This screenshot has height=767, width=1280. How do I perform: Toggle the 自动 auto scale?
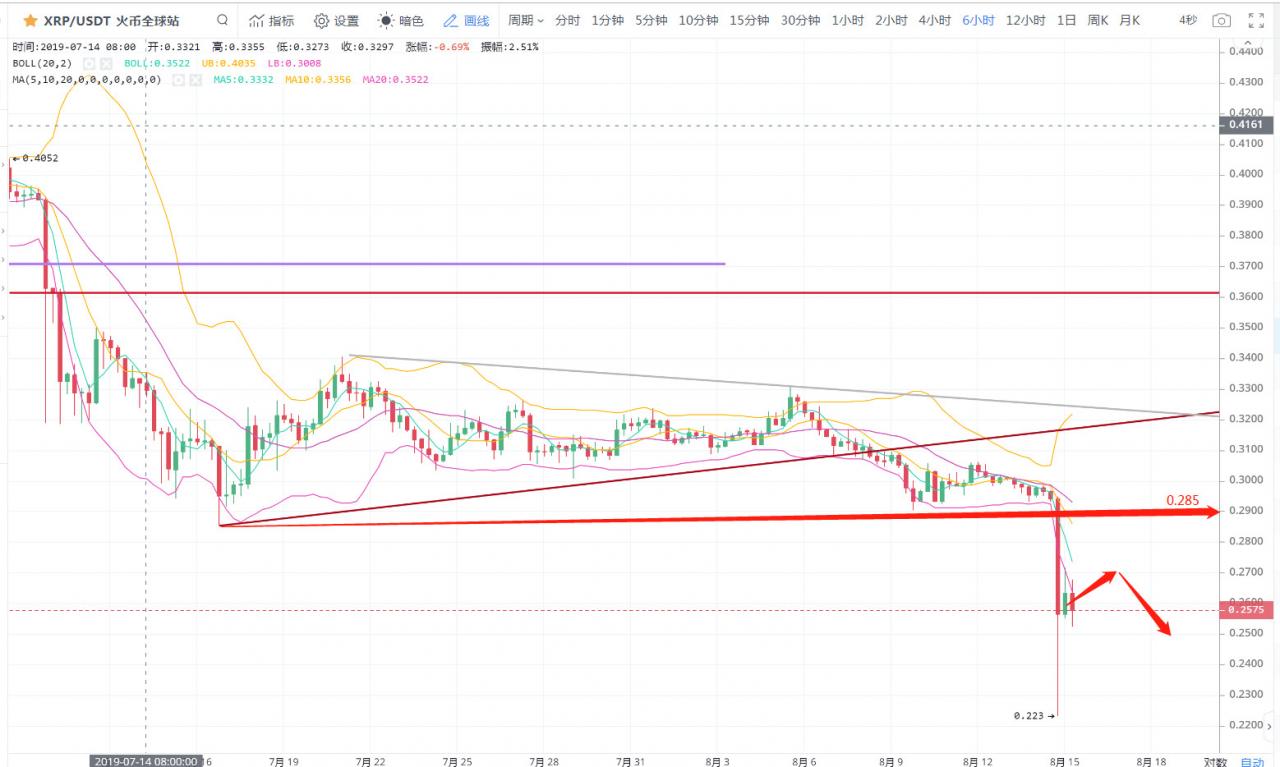pos(1253,761)
